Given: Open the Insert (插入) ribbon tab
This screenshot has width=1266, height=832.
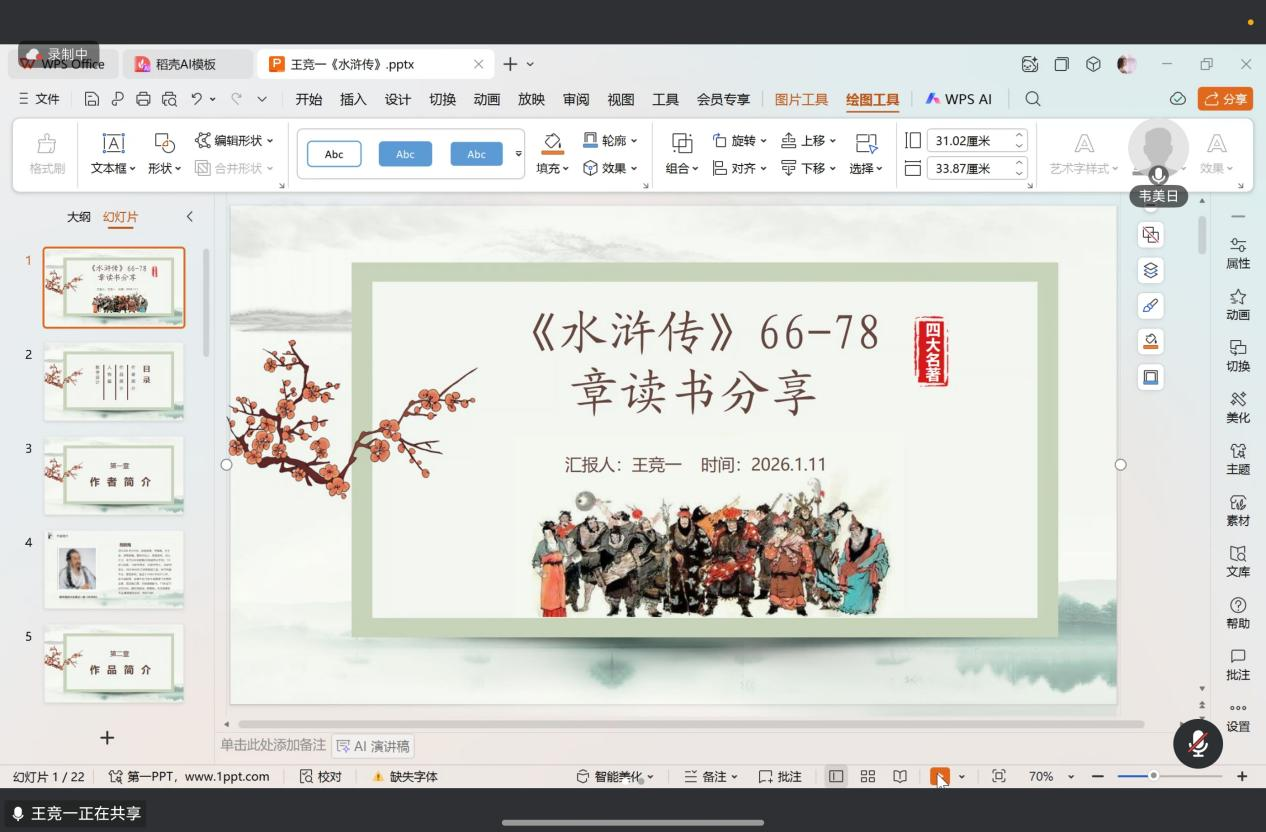Looking at the screenshot, I should pyautogui.click(x=353, y=99).
